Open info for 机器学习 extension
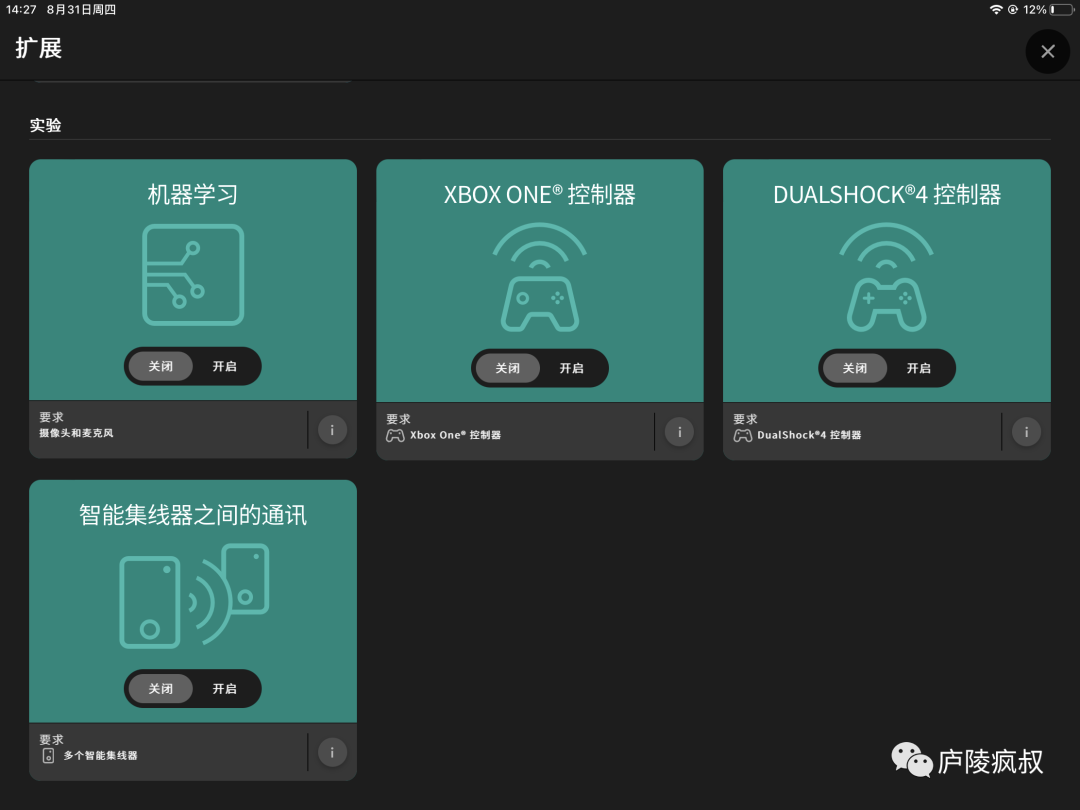This screenshot has height=810, width=1080. coord(332,430)
